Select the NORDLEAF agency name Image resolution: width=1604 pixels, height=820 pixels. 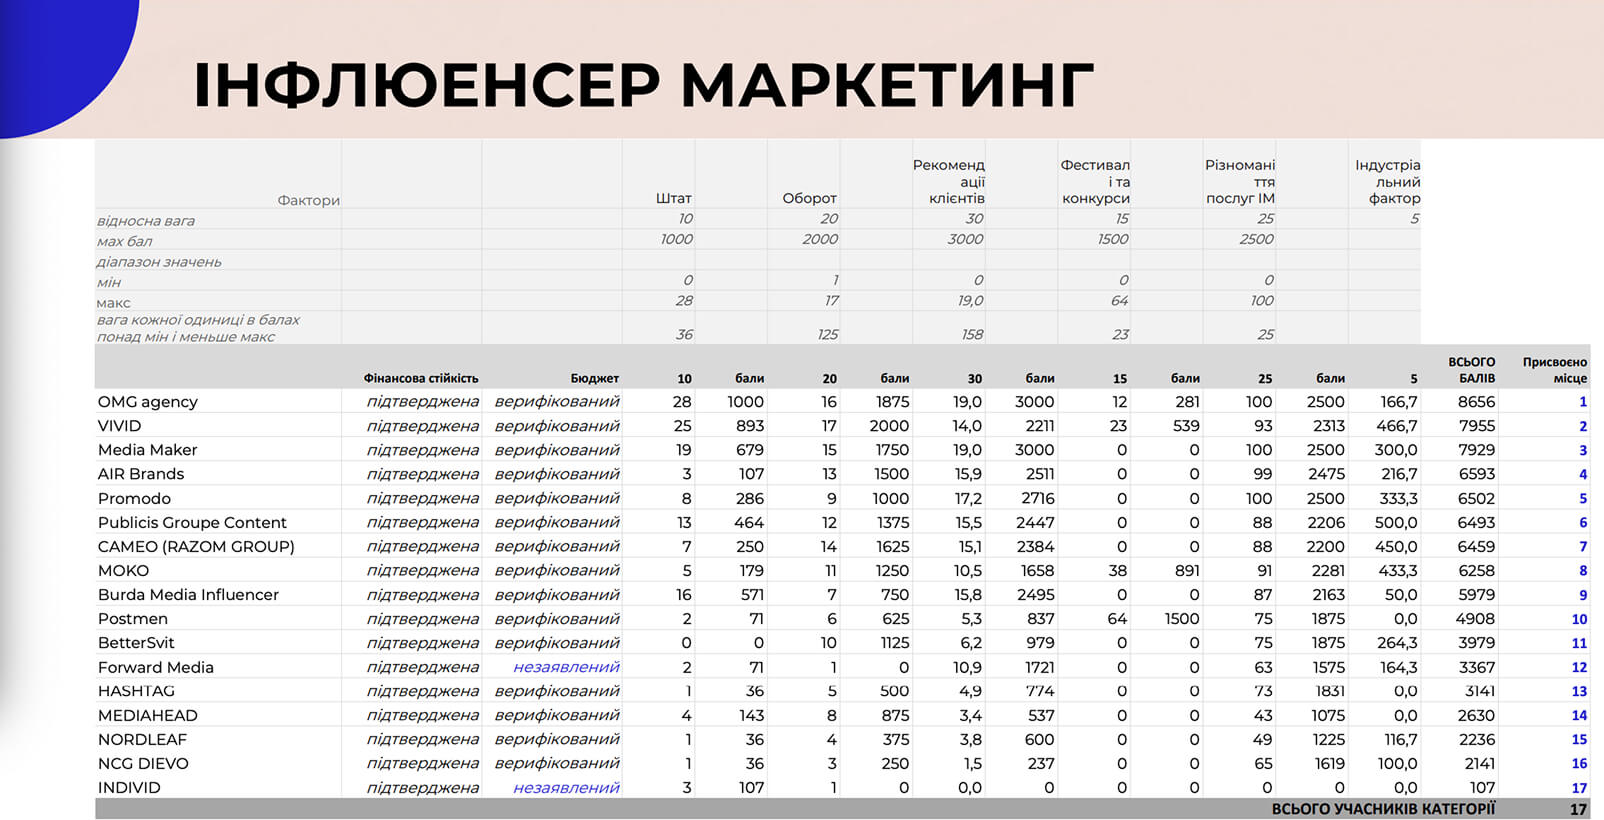[142, 740]
